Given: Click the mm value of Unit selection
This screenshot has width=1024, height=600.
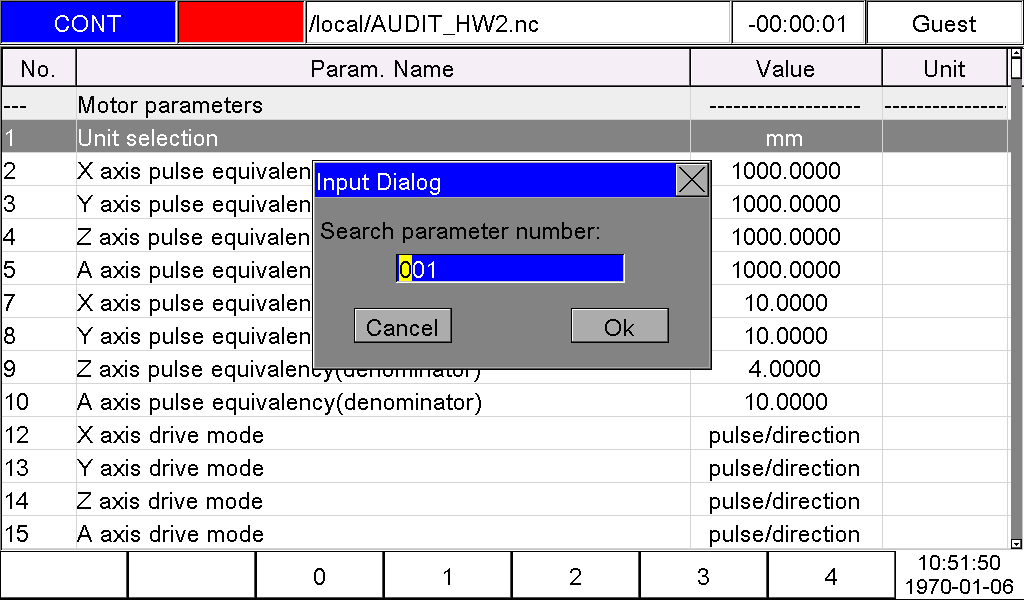Looking at the screenshot, I should (785, 138).
